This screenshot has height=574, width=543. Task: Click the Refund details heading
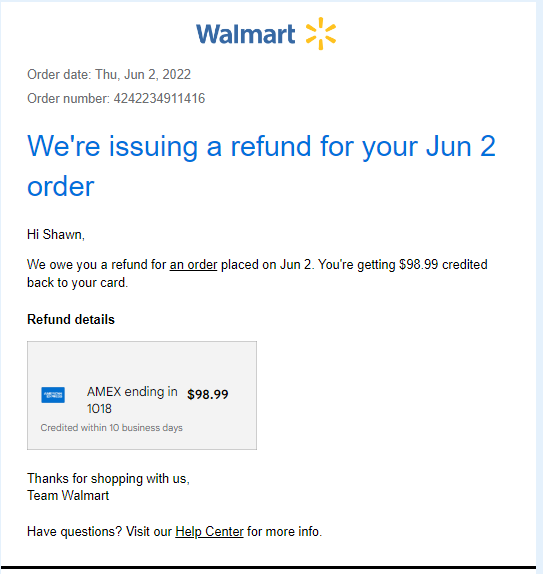(71, 319)
